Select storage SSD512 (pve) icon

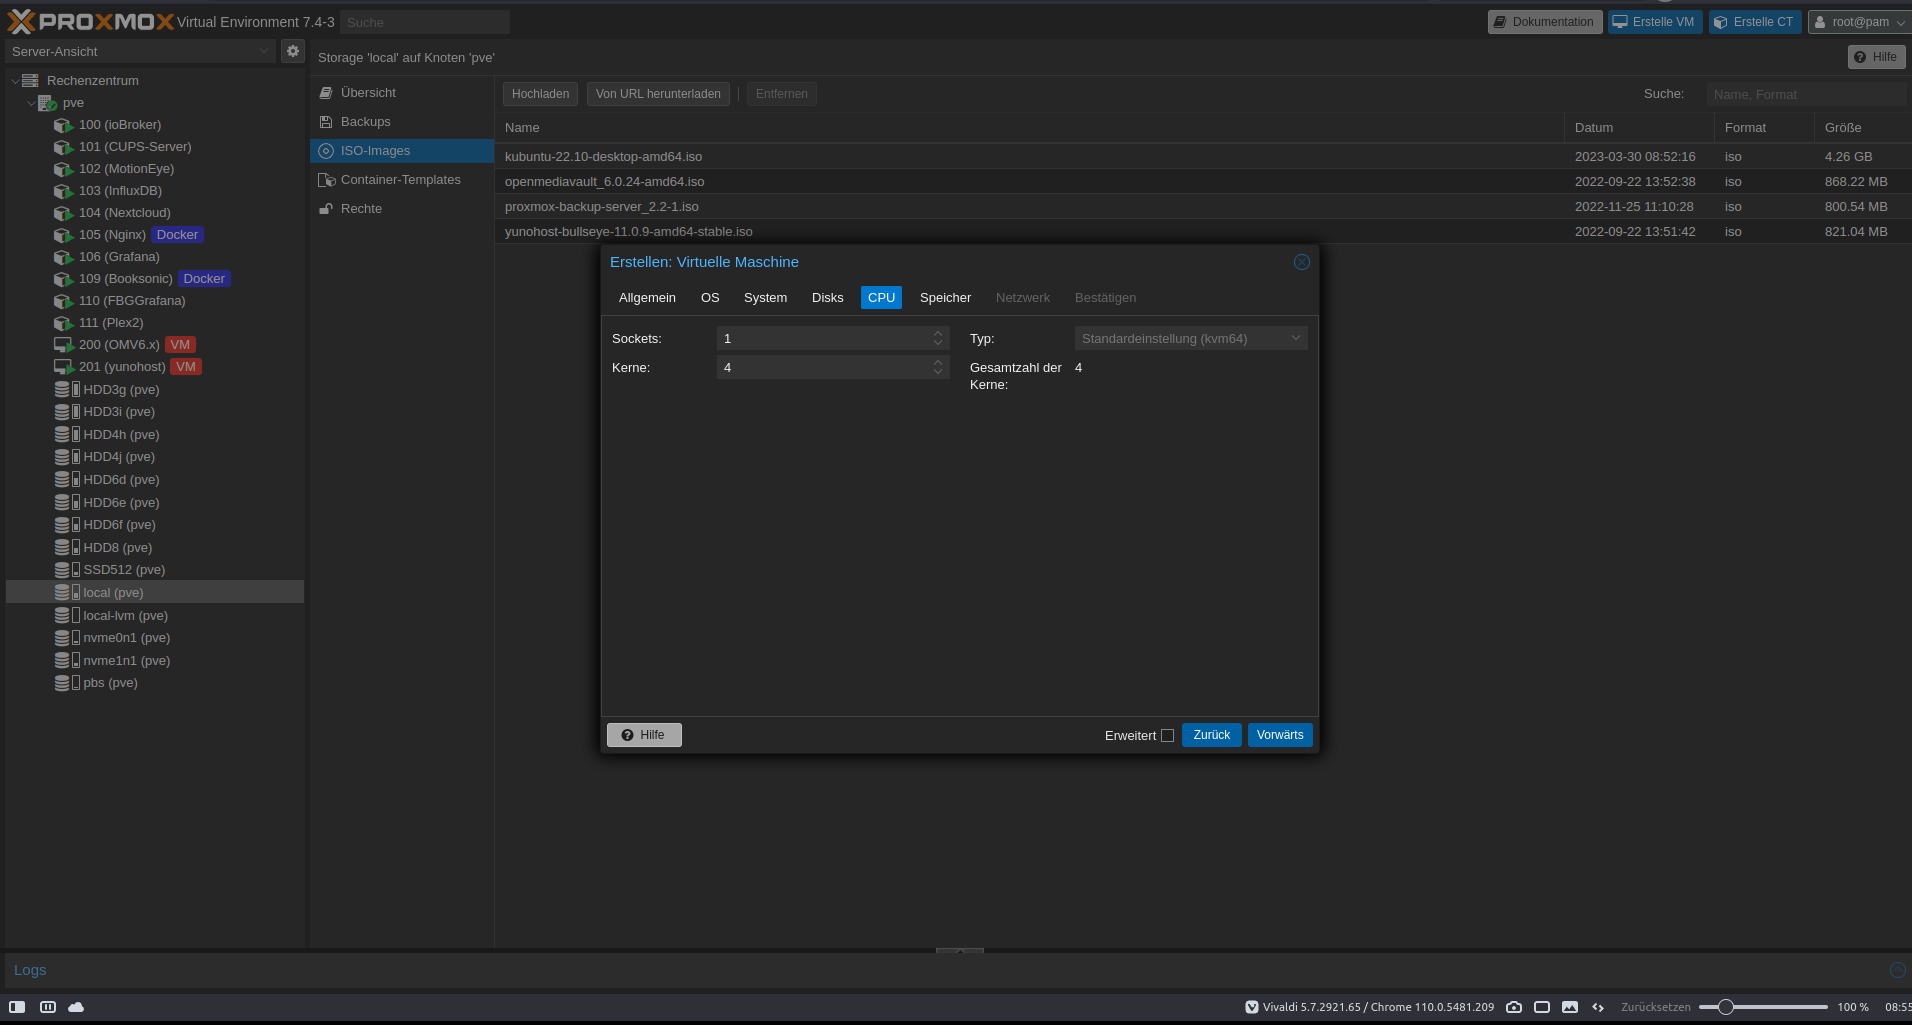(67, 570)
